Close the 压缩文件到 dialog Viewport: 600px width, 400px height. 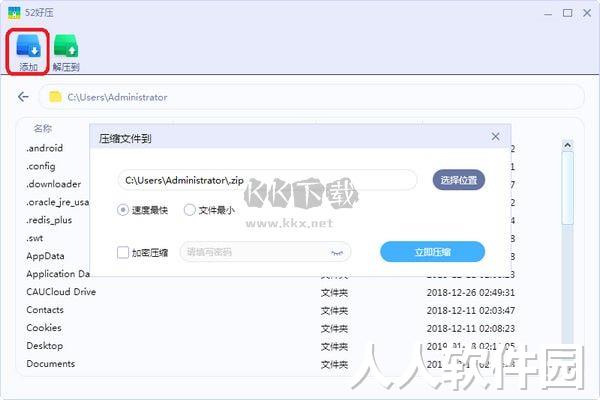[x=495, y=137]
